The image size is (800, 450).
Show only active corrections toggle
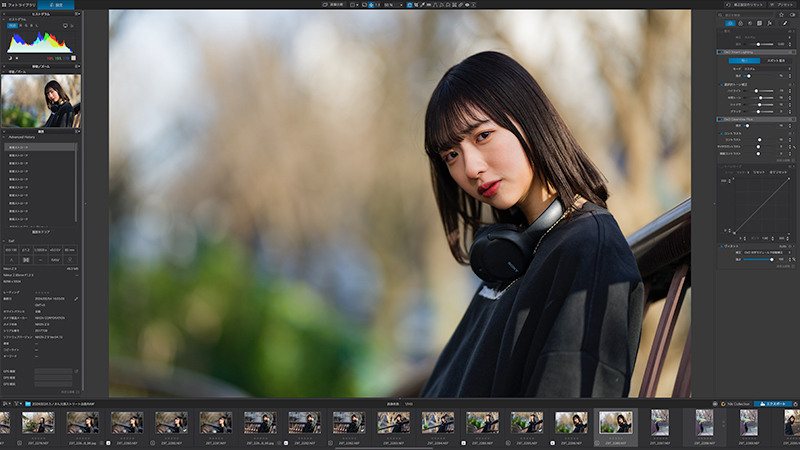click(792, 15)
